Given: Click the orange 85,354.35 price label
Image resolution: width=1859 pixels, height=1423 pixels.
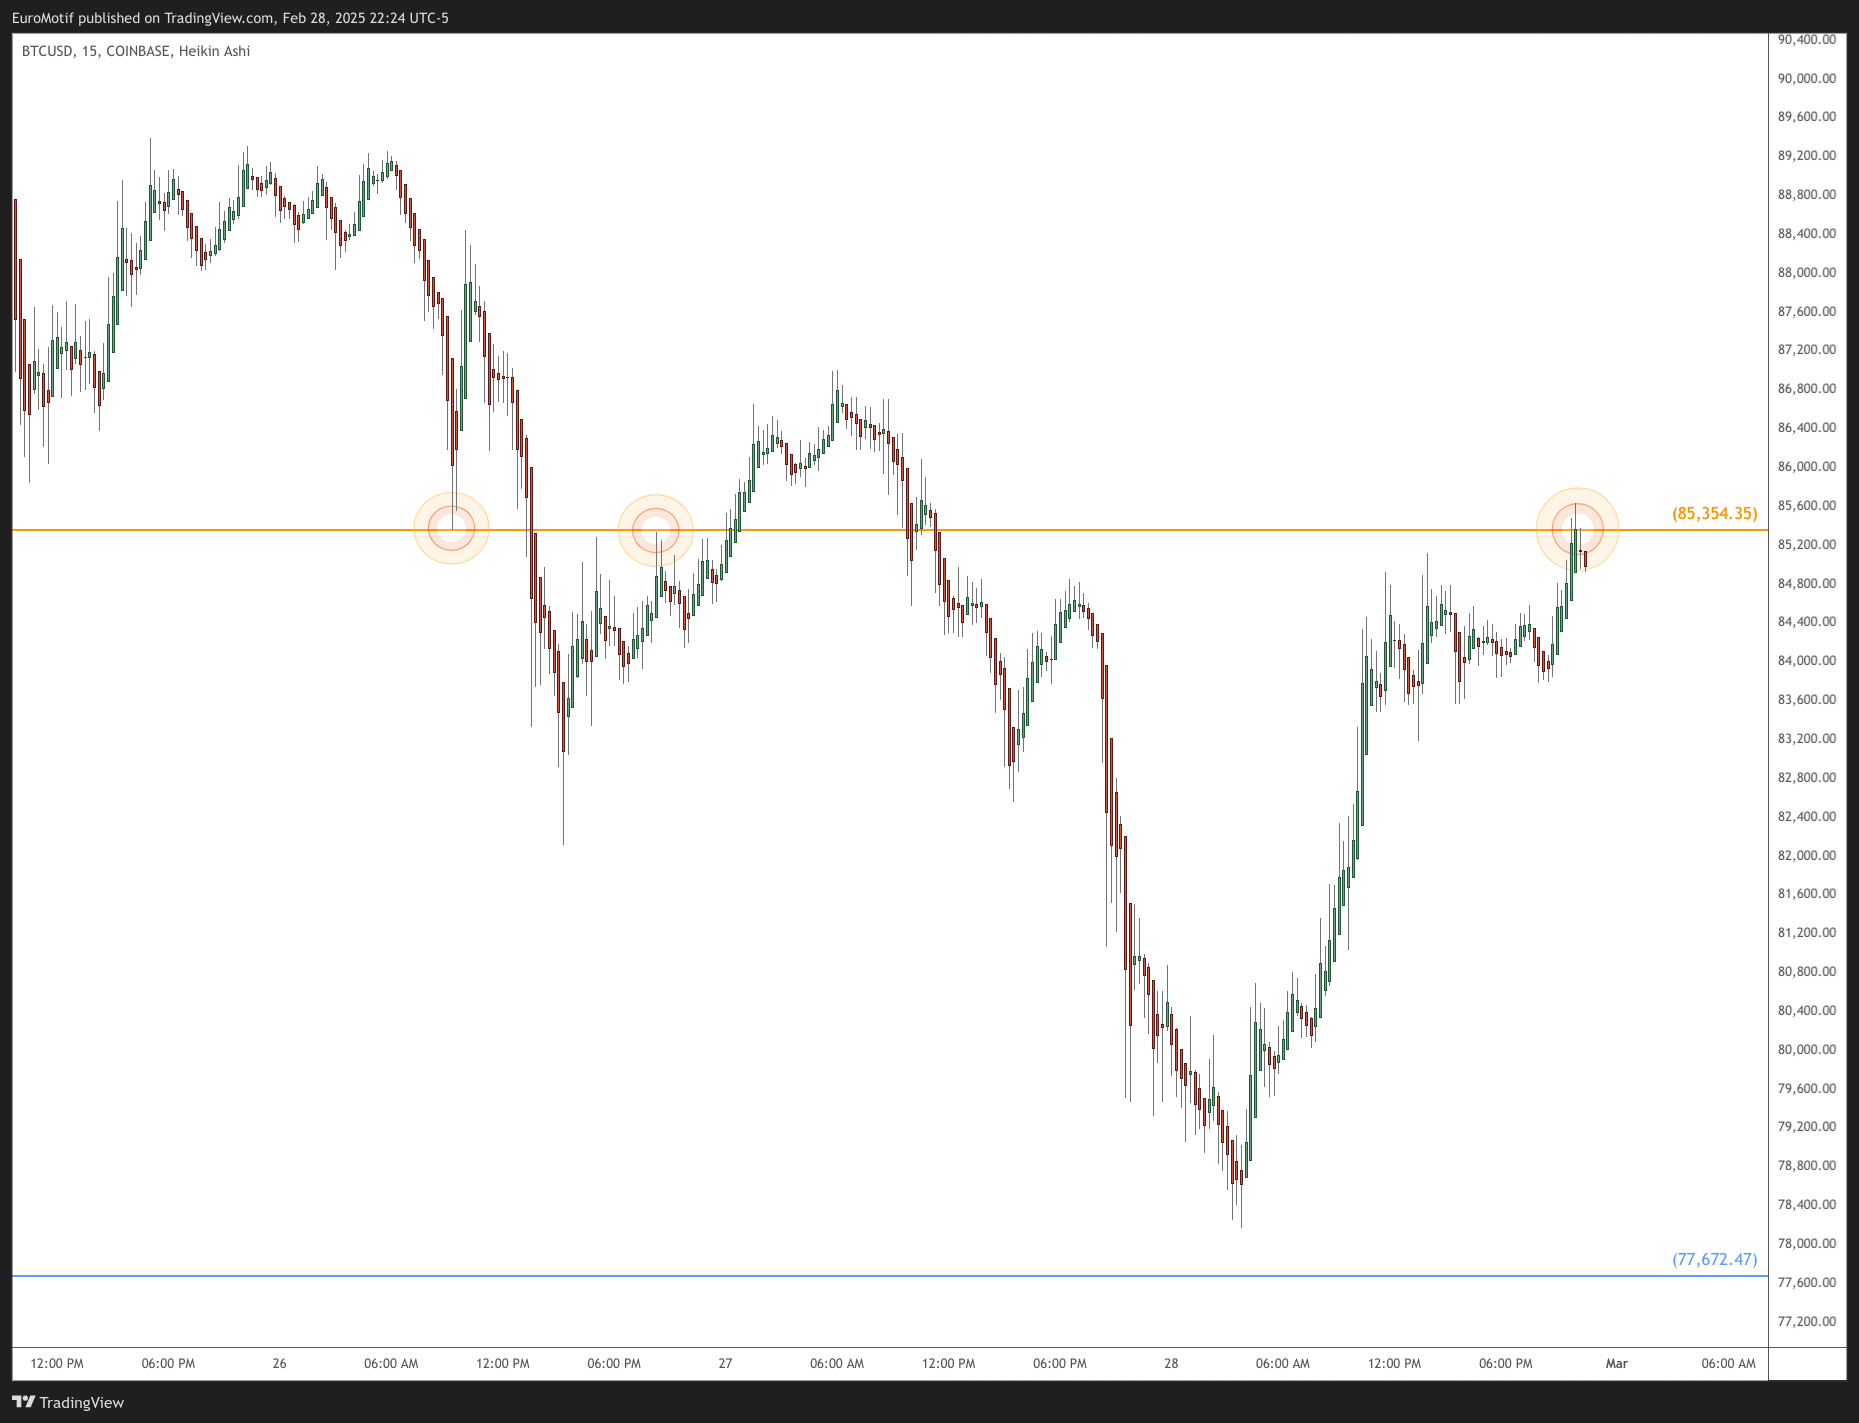Looking at the screenshot, I should pos(1714,513).
